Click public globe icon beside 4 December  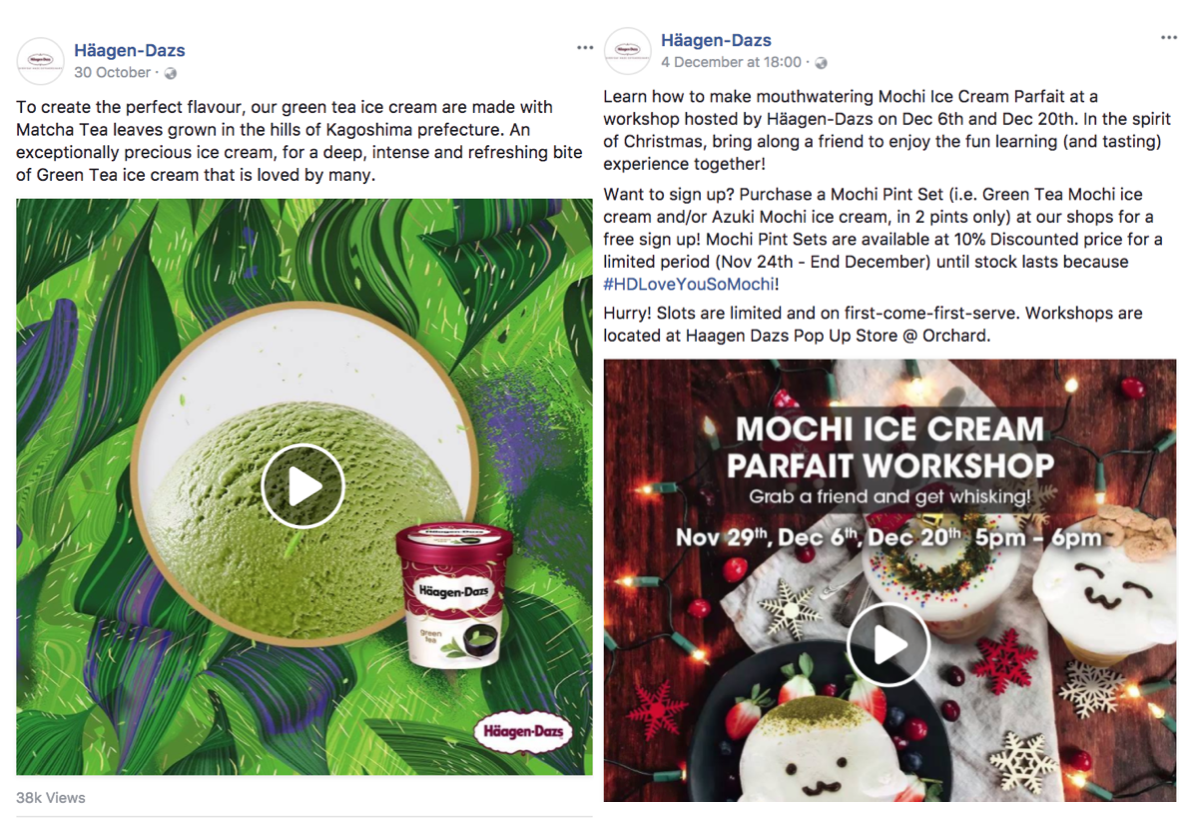point(821,63)
